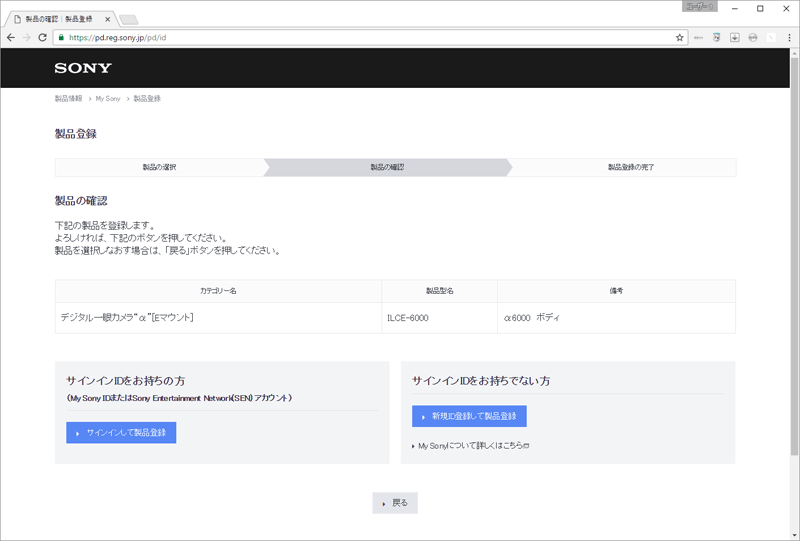Open the 製品情報 breadcrumb link
The width and height of the screenshot is (800, 541).
click(68, 99)
